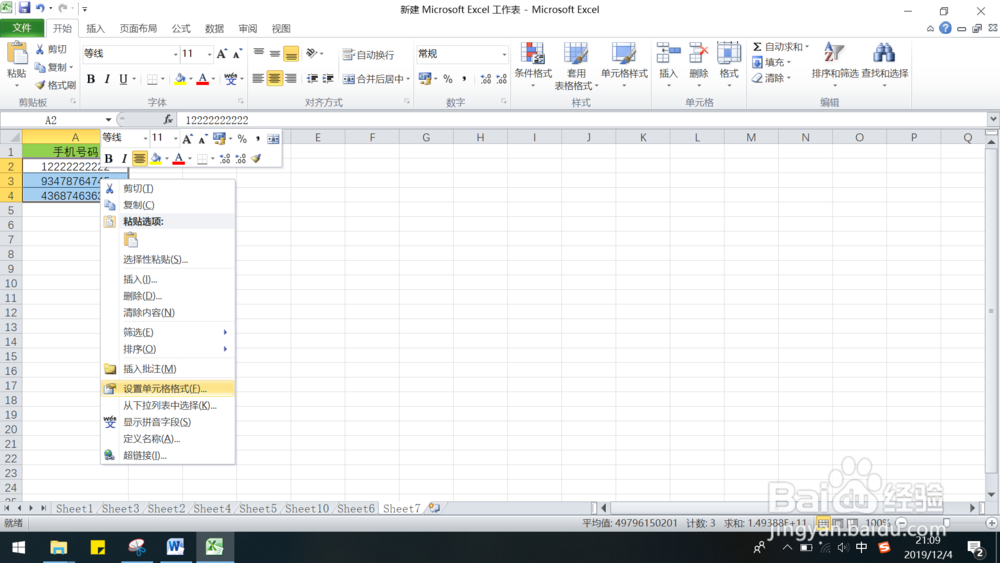1000x563 pixels.
Task: Click the Format Painter brush in ribbon
Action: 40,85
